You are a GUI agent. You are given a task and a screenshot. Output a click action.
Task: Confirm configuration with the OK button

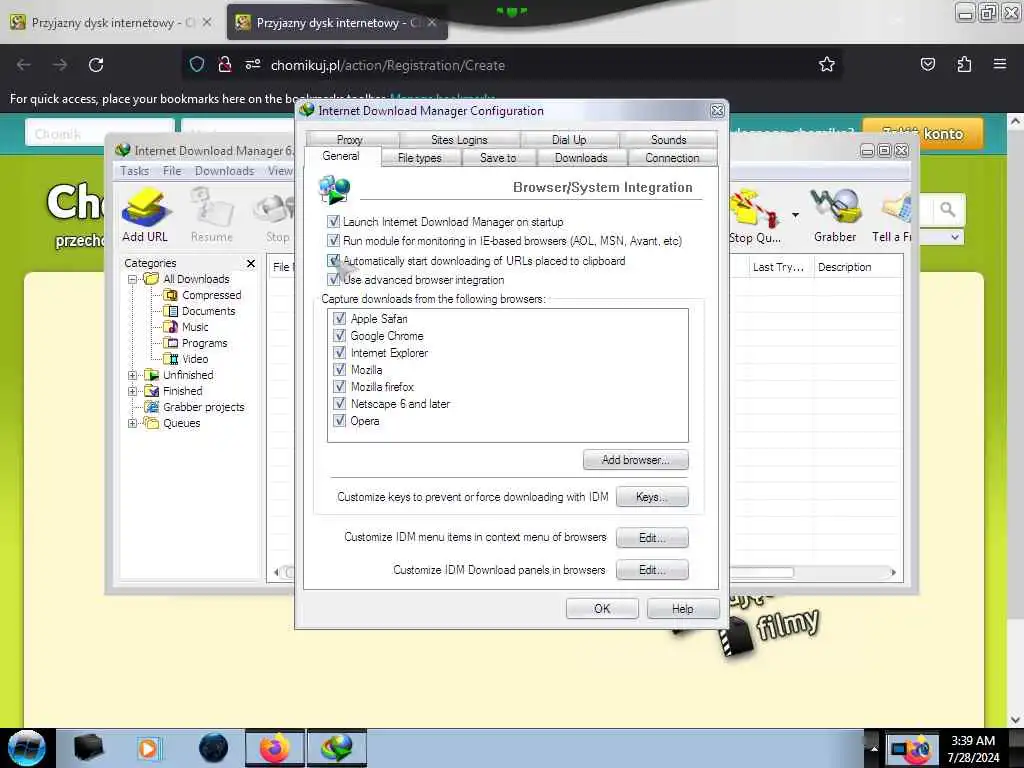pyautogui.click(x=602, y=609)
